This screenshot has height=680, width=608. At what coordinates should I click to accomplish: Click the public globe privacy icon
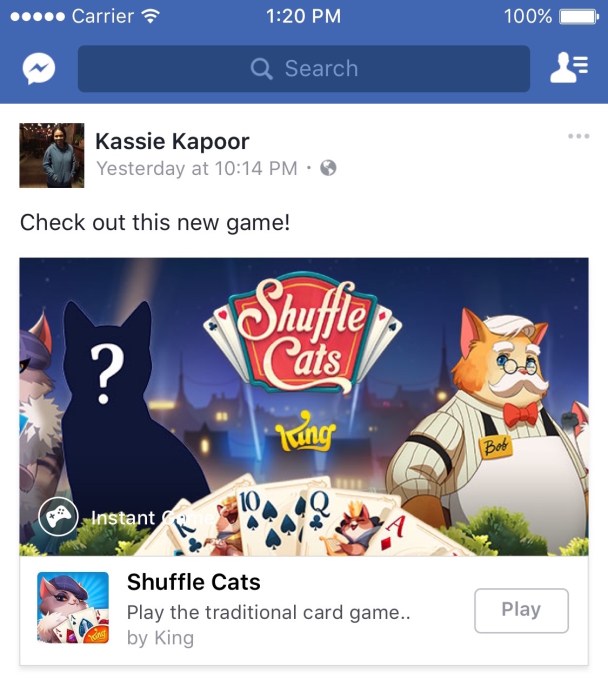pos(328,168)
